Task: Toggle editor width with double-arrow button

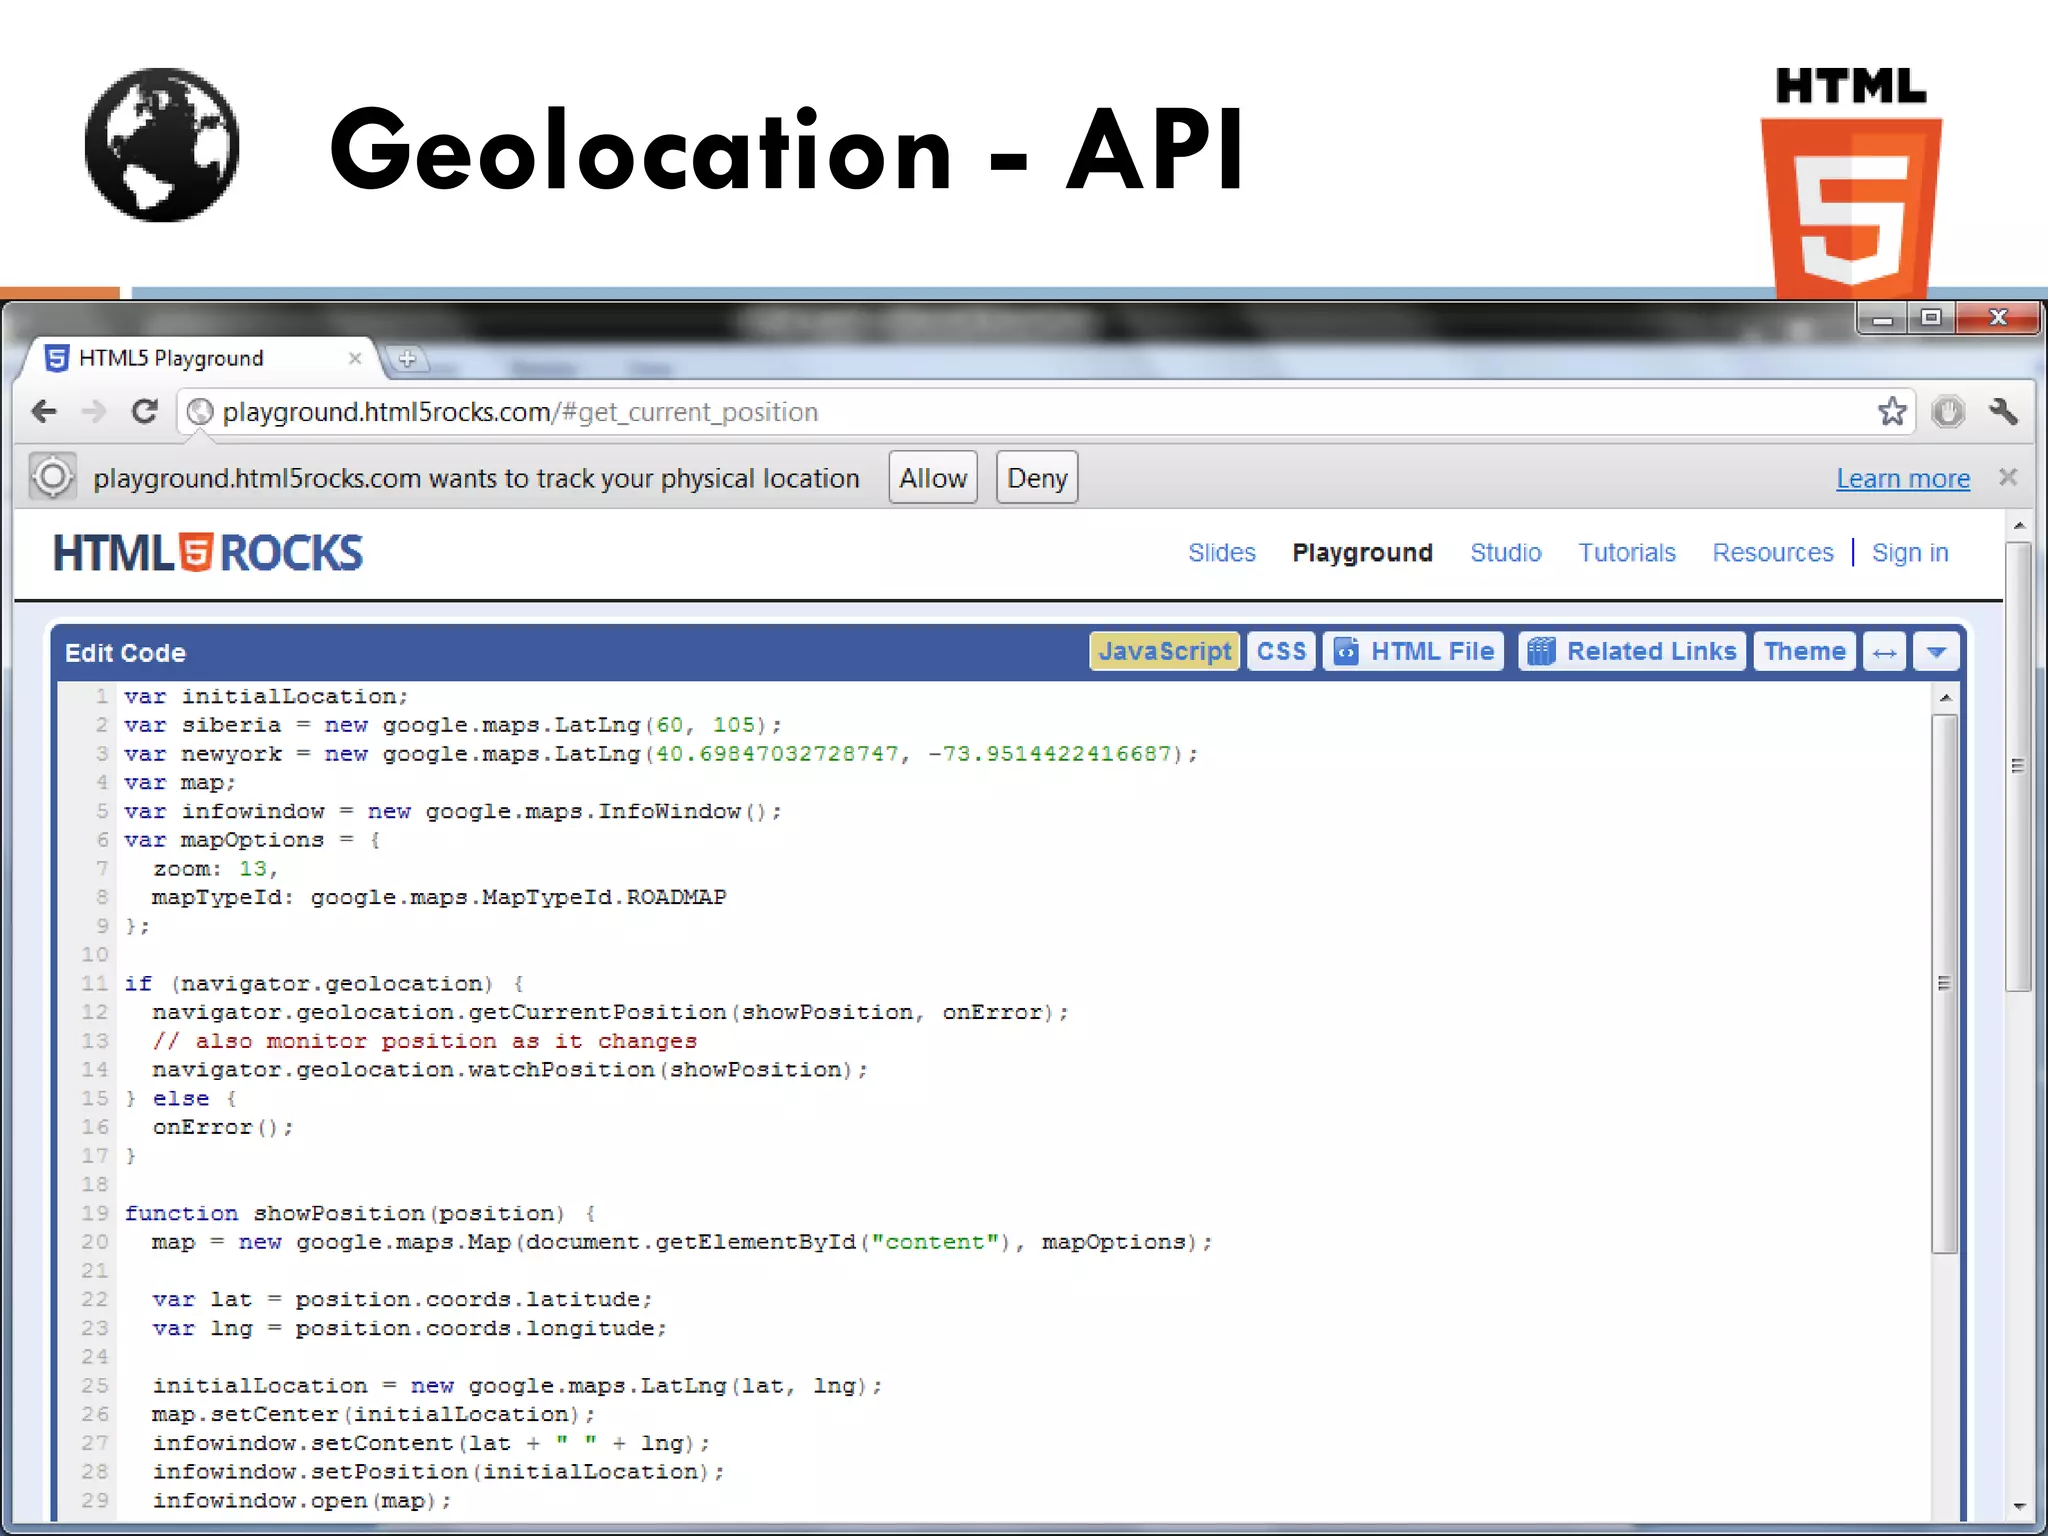Action: (x=1884, y=652)
